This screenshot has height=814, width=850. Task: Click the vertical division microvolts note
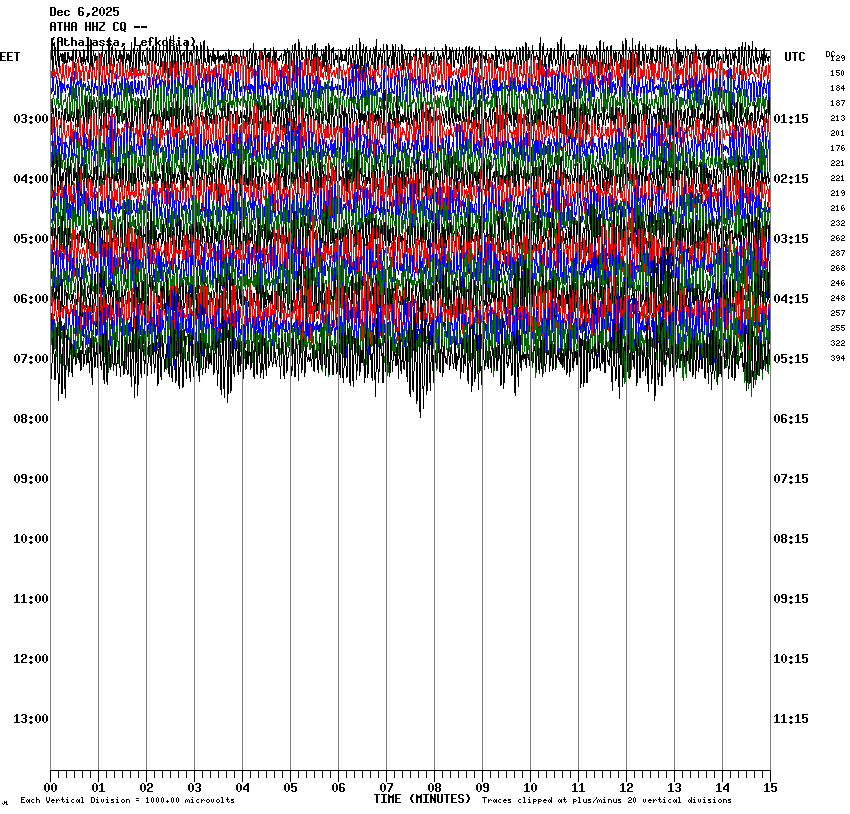(127, 800)
